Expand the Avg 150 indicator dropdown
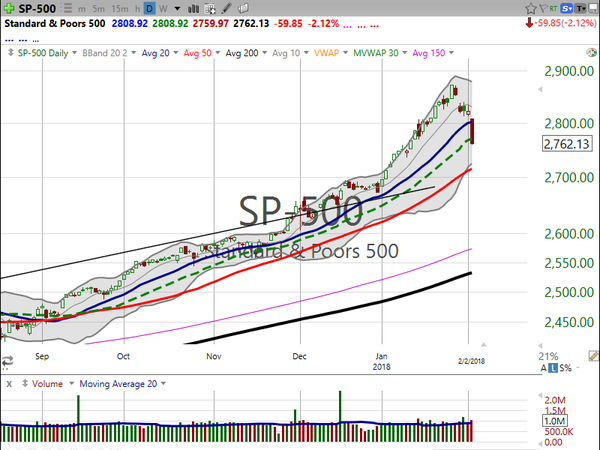Screen dimensions: 600x450 pos(451,52)
